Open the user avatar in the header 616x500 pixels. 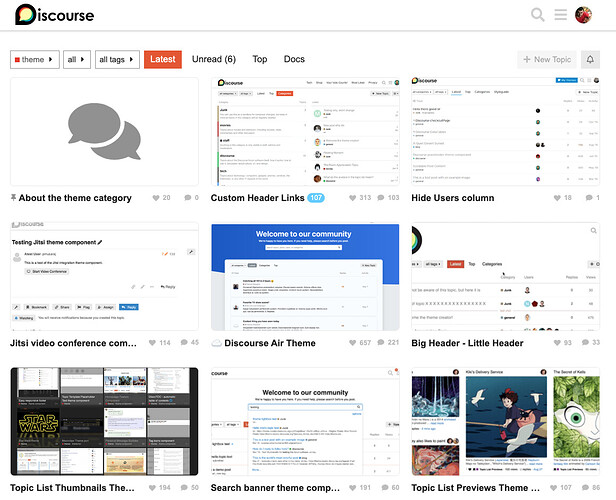tap(583, 15)
